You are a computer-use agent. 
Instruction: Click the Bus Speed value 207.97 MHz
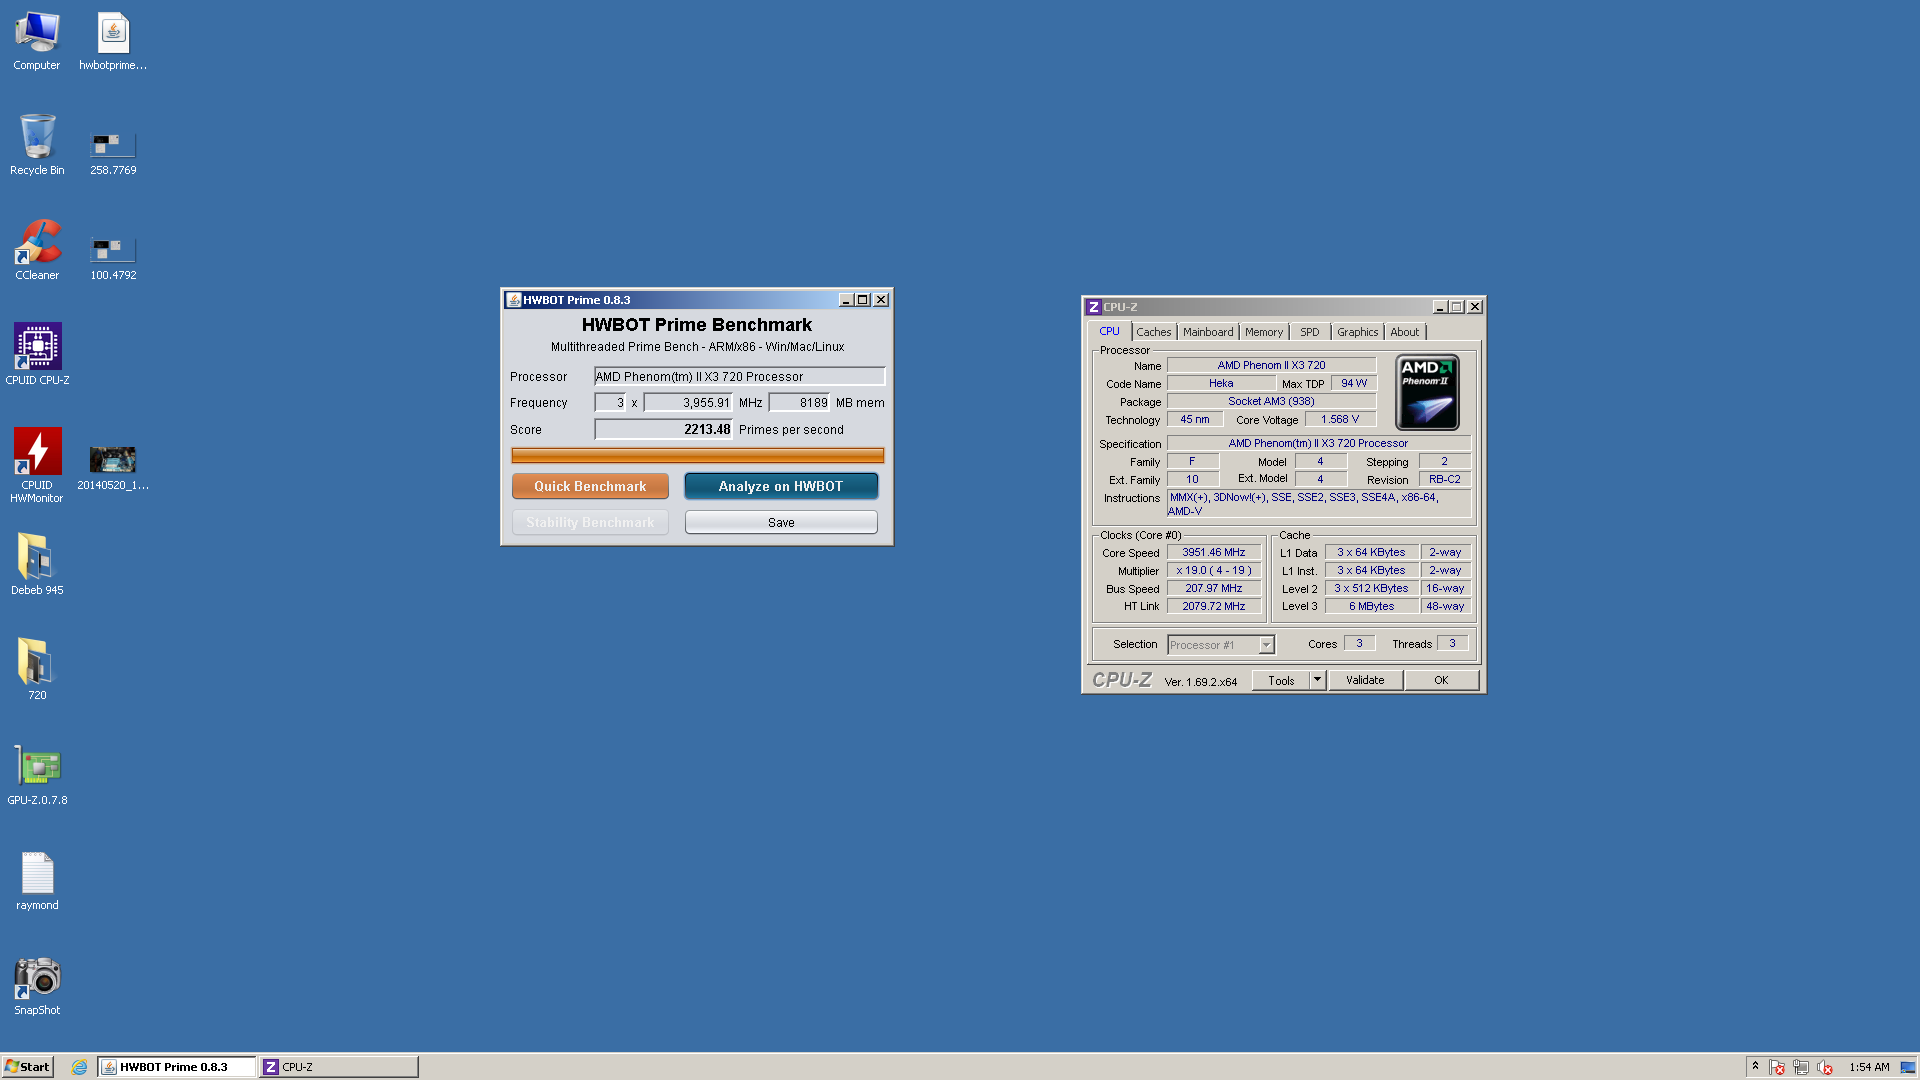click(x=1213, y=588)
